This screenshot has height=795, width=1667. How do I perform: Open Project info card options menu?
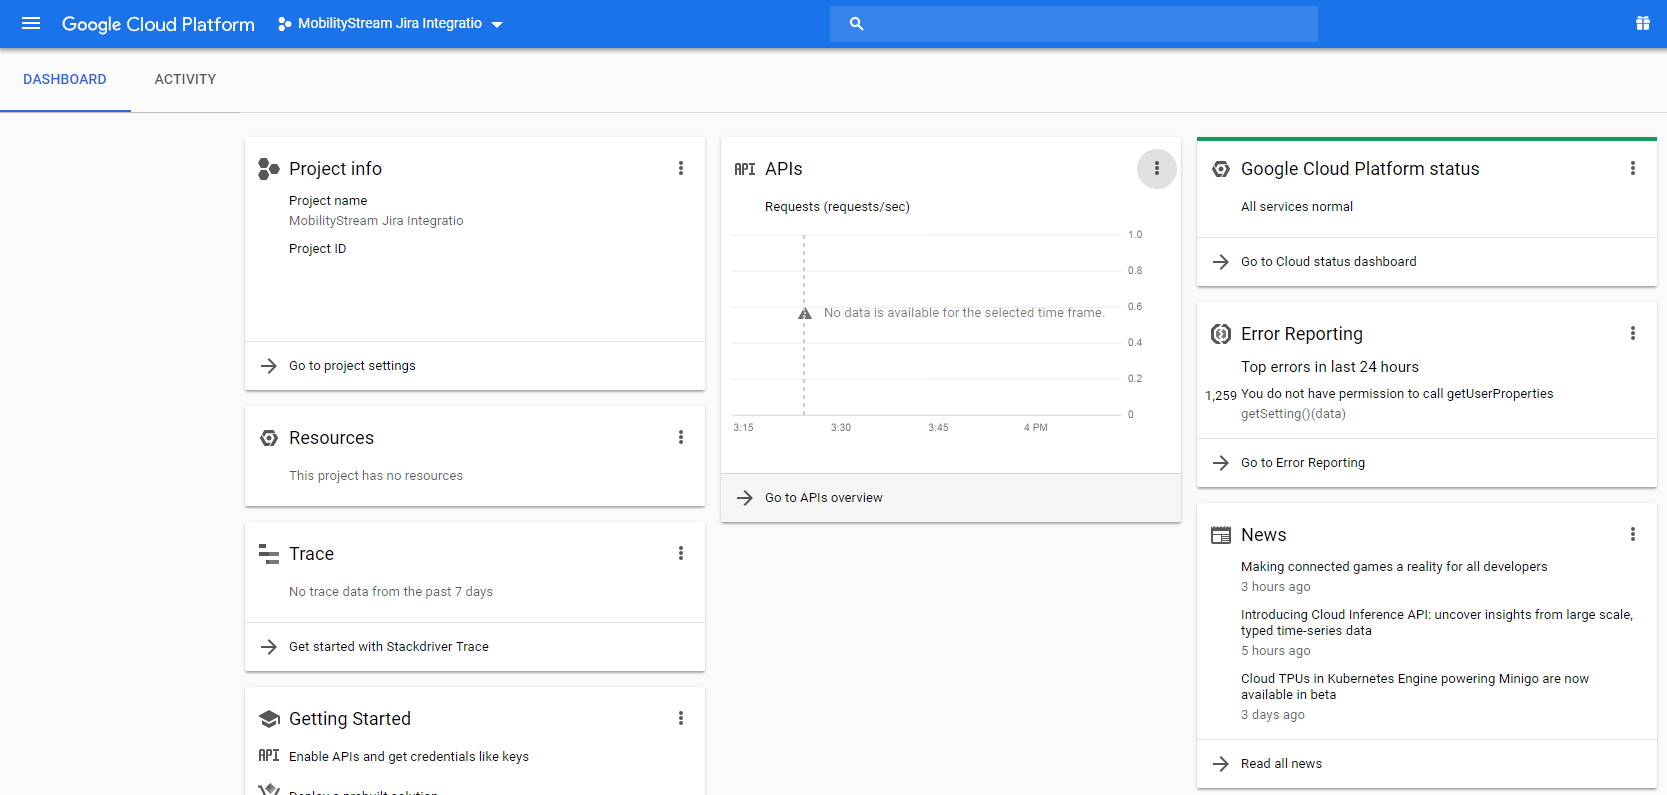tap(681, 168)
